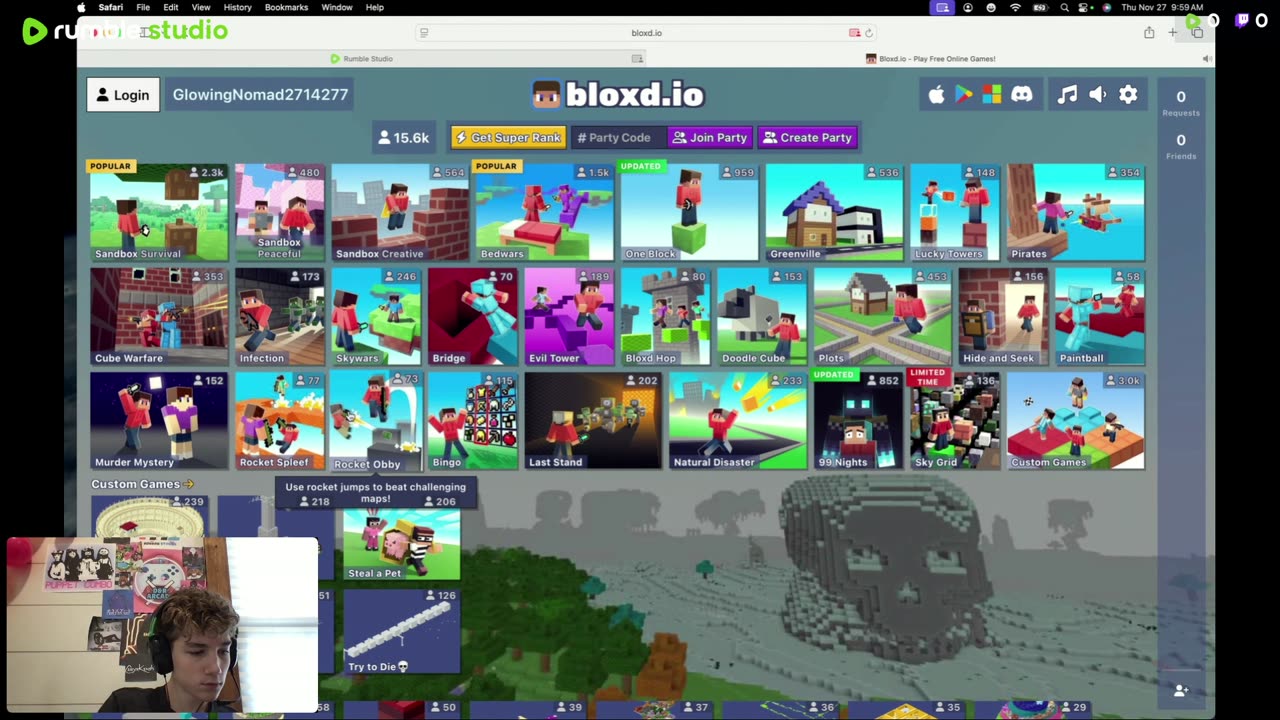Open the Apple menu

(x=82, y=7)
